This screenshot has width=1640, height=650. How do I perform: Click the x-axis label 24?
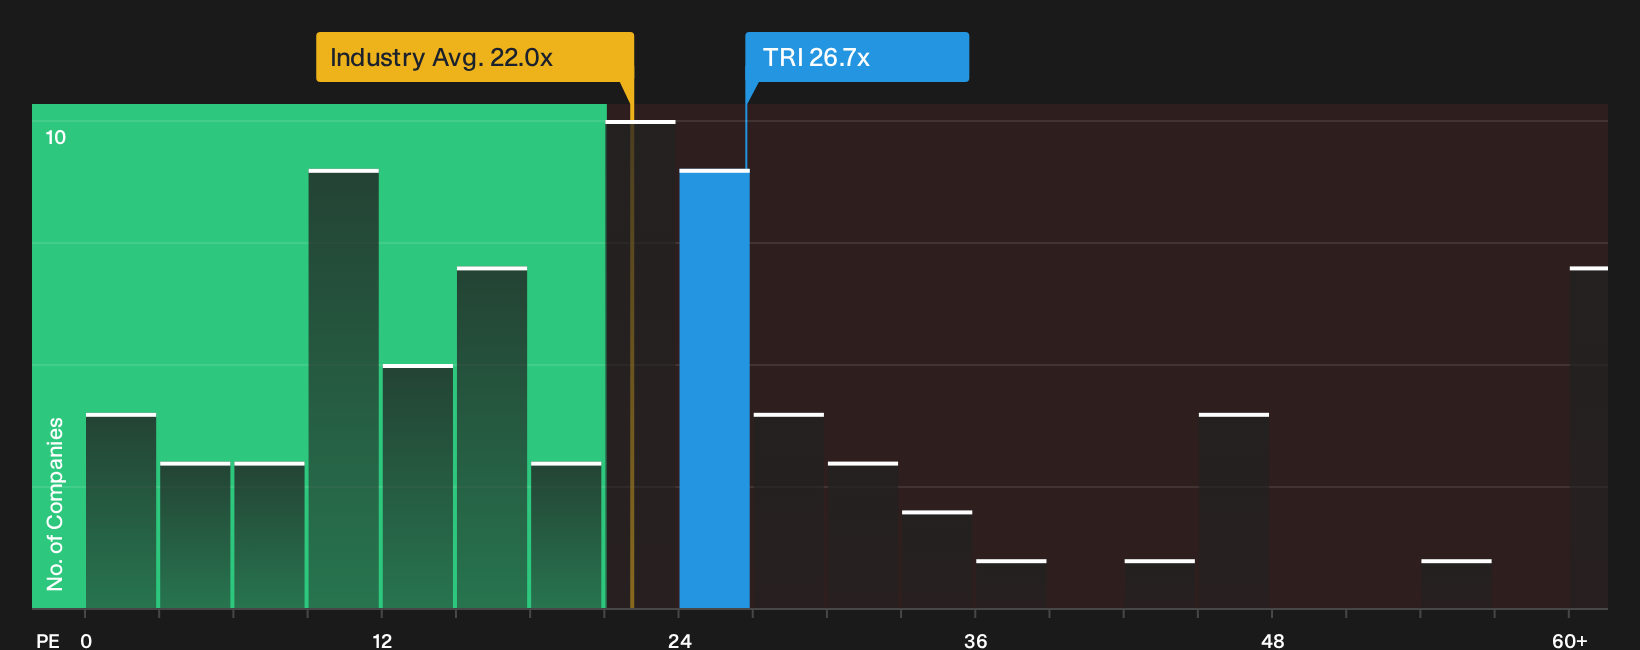point(680,640)
